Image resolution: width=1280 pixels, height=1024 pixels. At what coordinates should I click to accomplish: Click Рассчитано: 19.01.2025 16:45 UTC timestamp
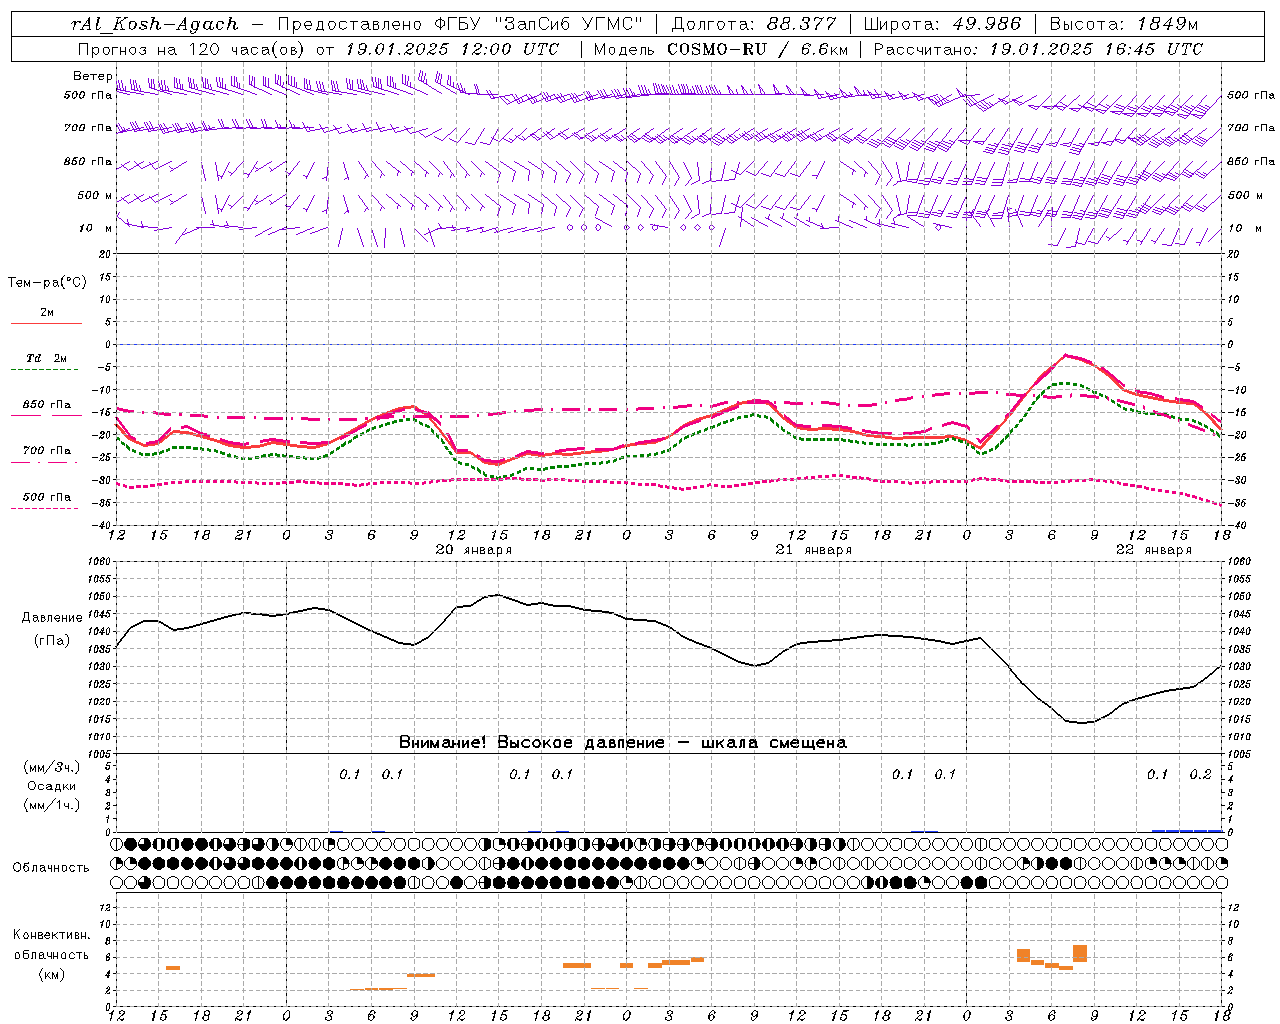click(1038, 49)
